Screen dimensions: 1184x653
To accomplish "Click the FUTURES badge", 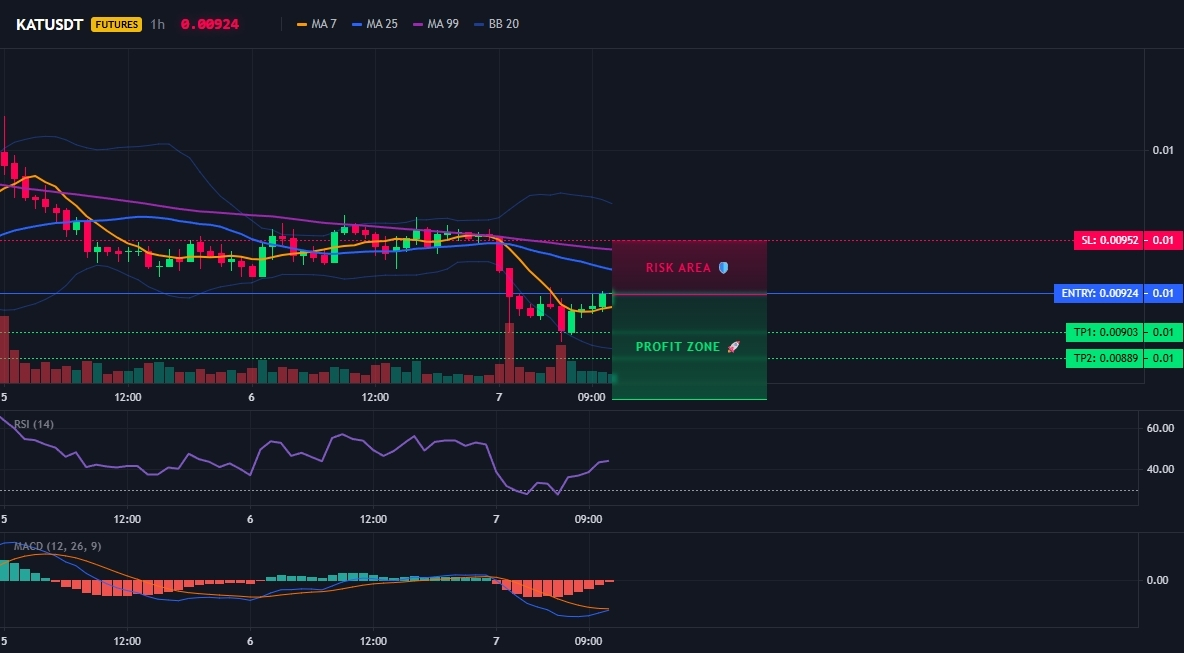I will 116,24.
